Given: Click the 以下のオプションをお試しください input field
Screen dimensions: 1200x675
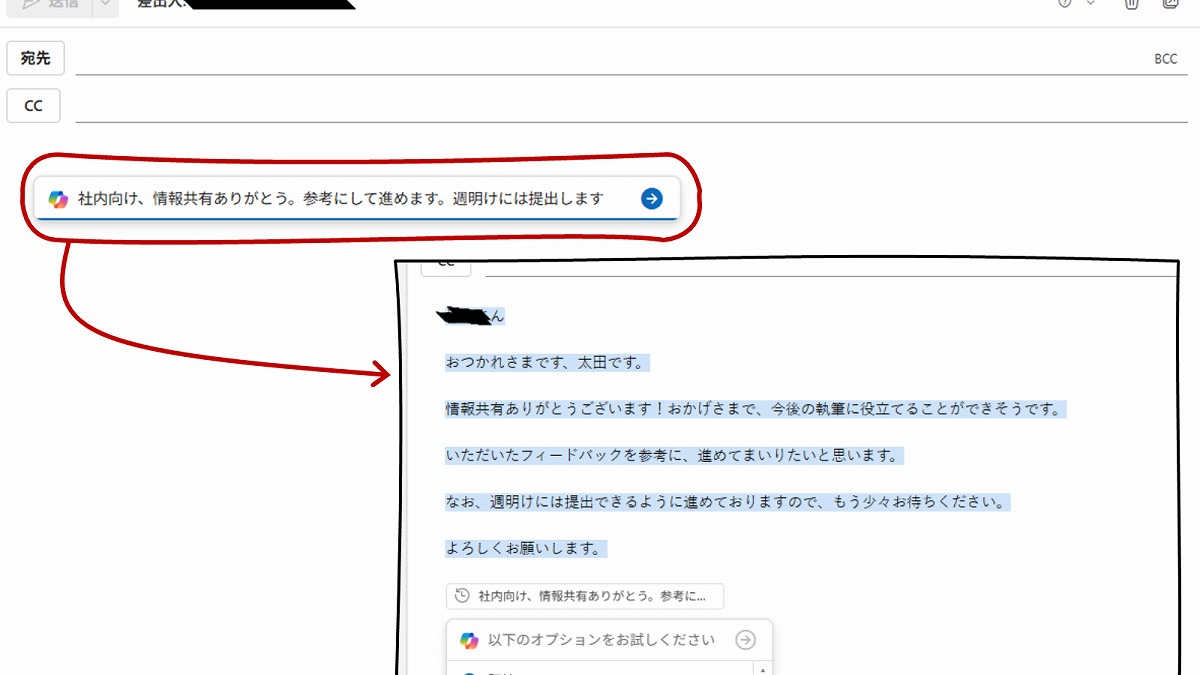Looking at the screenshot, I should pyautogui.click(x=609, y=640).
